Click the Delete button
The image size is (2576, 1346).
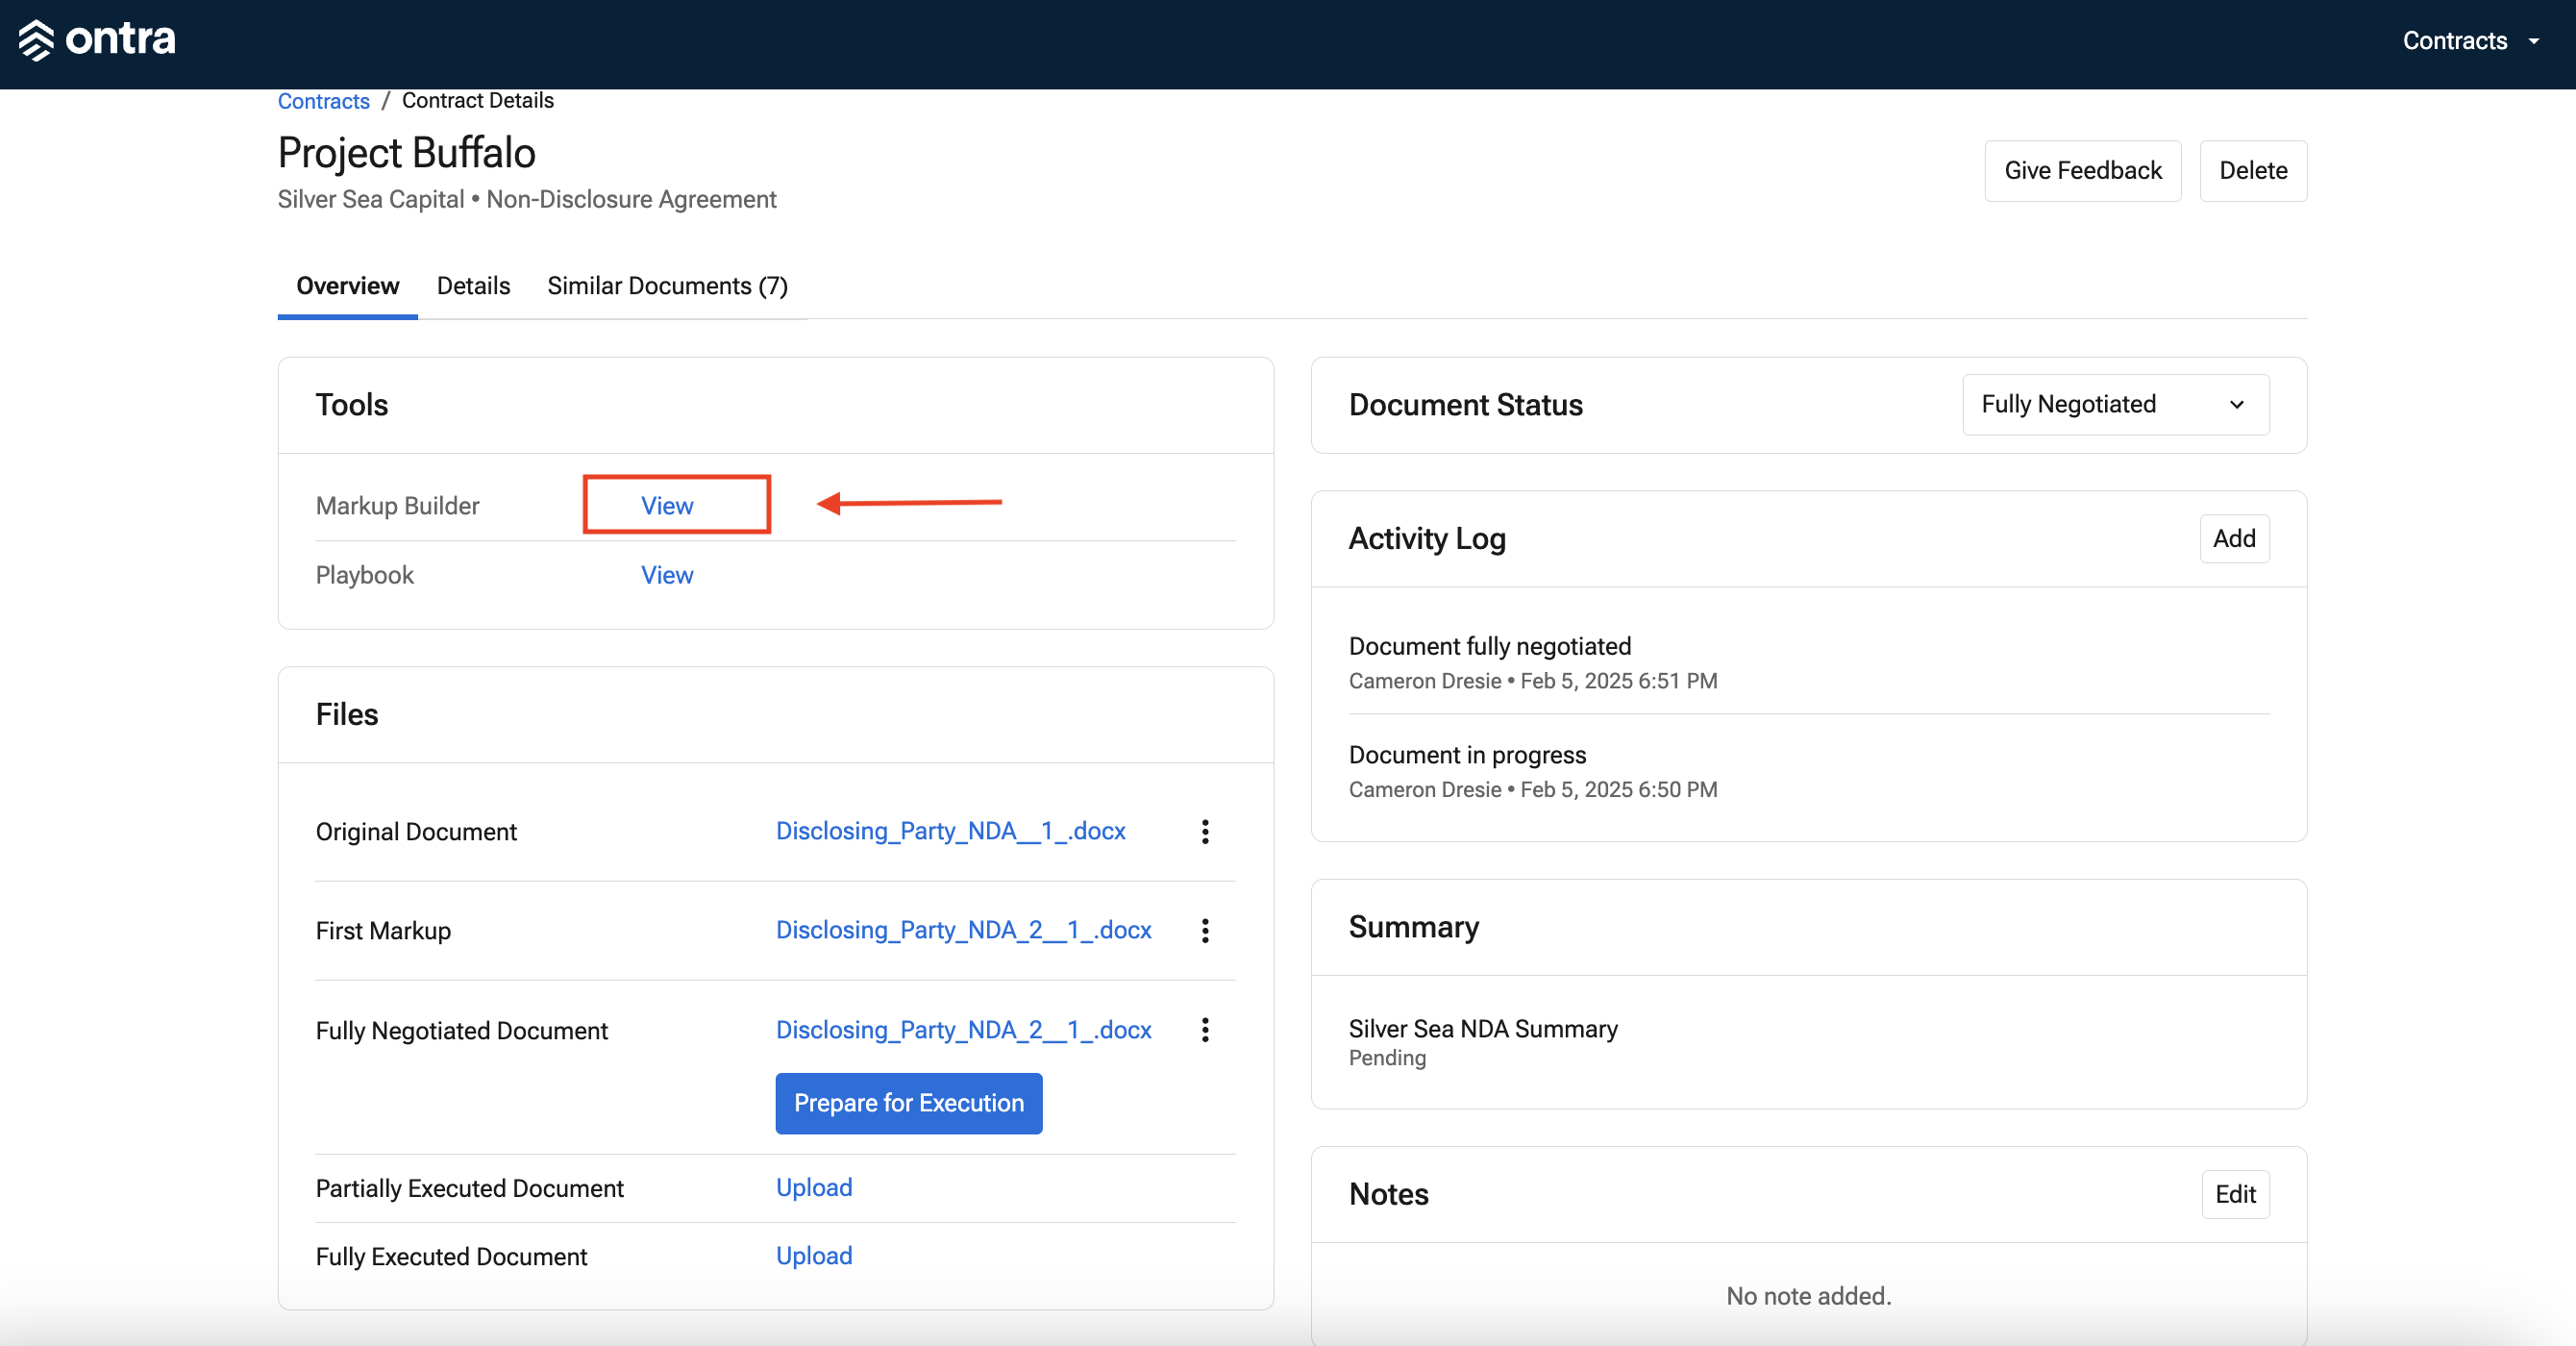point(2252,171)
